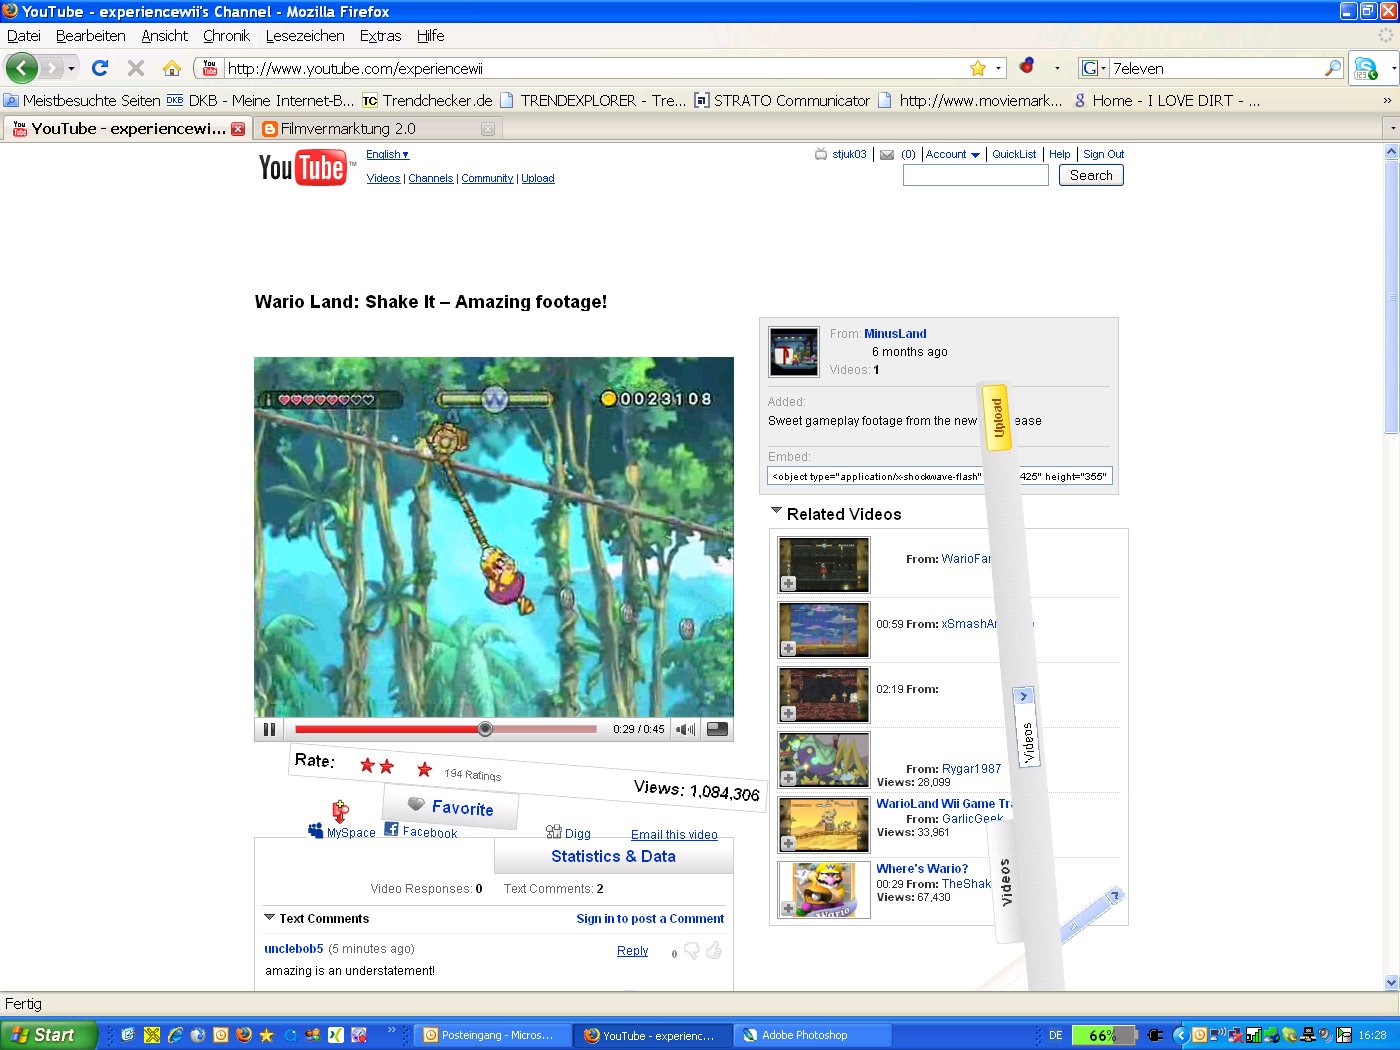Open the Where's Wario? video thumbnail
The width and height of the screenshot is (1400, 1050).
click(824, 889)
